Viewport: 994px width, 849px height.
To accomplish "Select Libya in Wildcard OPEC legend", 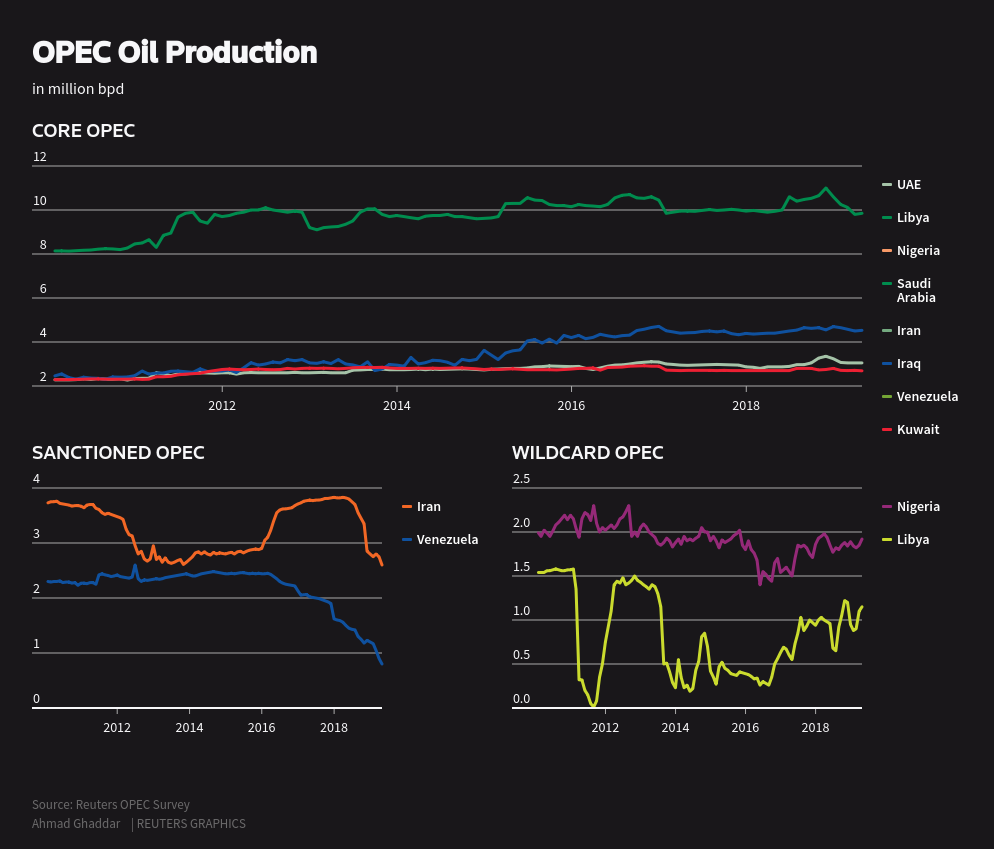I will 912,540.
